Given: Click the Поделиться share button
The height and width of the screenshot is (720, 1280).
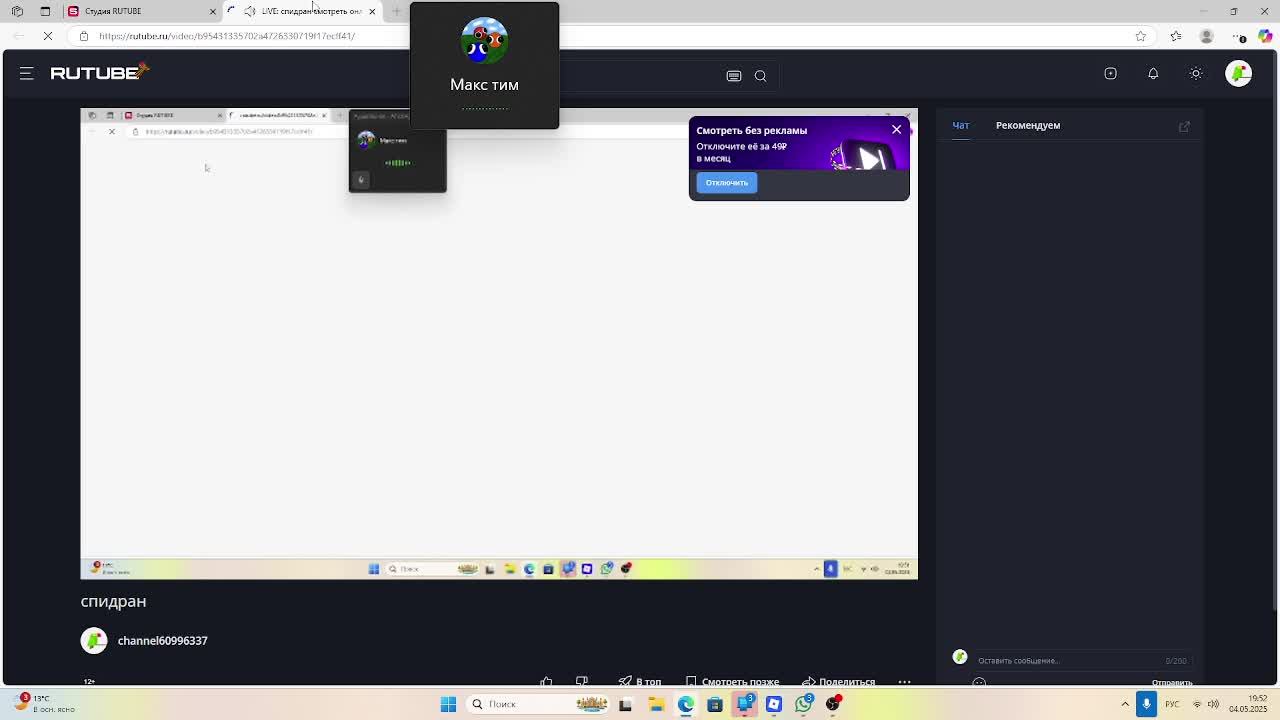Looking at the screenshot, I should point(838,682).
